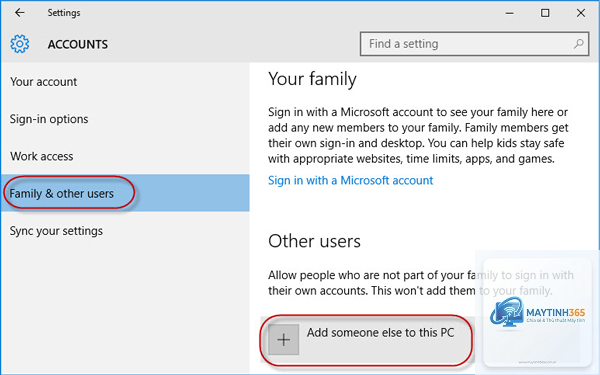
Task: Click the Settings window title
Action: [x=64, y=13]
